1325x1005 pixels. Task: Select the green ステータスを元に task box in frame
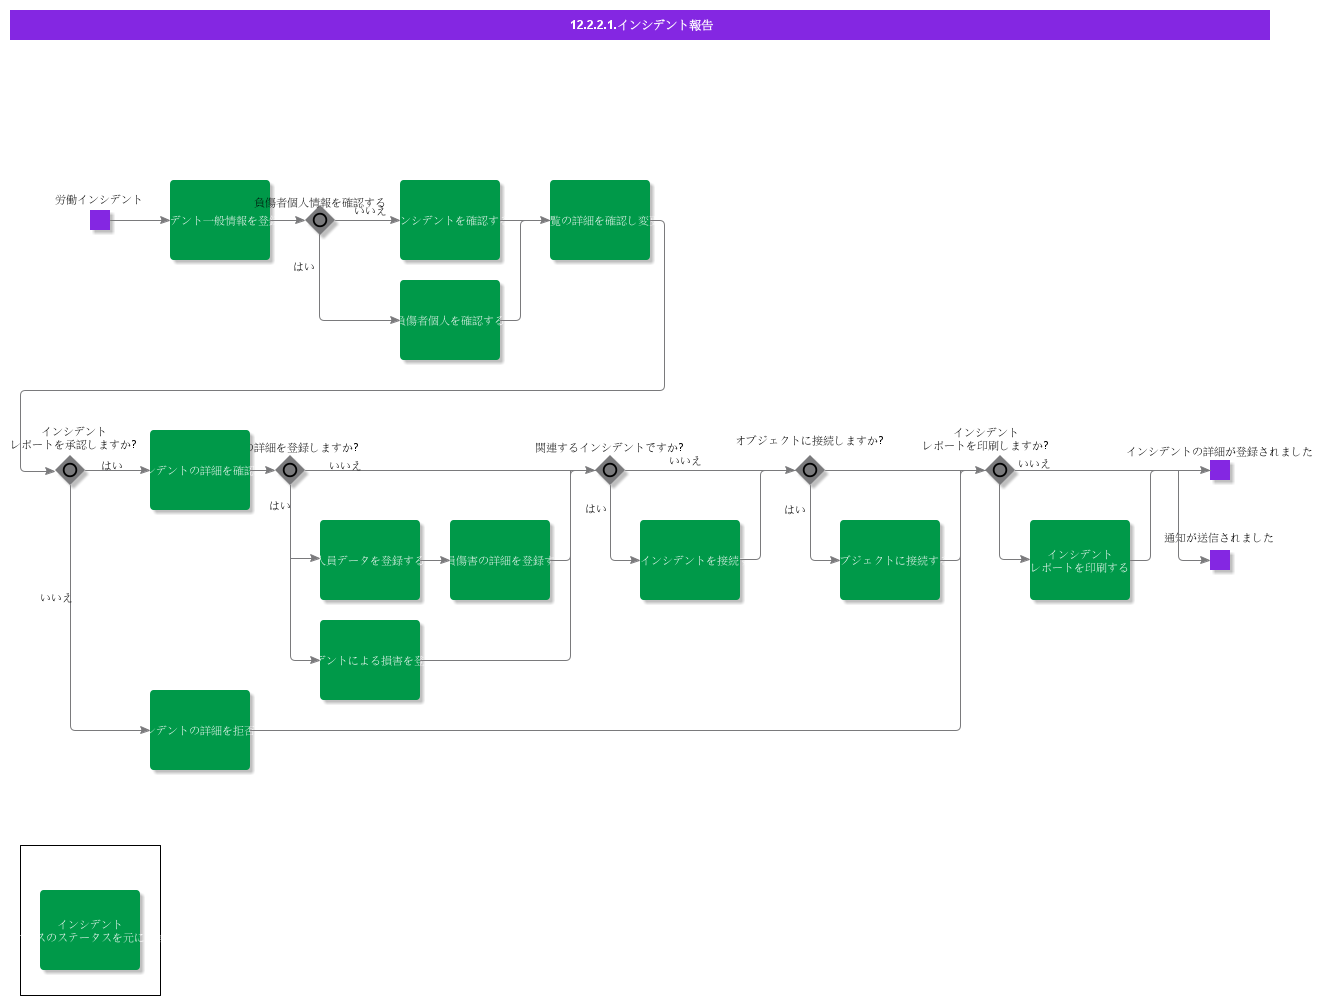click(90, 930)
